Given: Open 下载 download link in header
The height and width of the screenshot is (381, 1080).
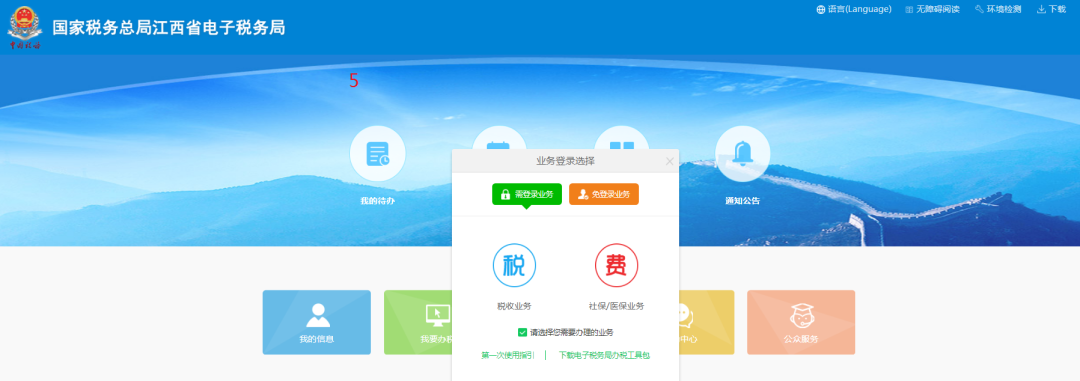Looking at the screenshot, I should 1052,9.
